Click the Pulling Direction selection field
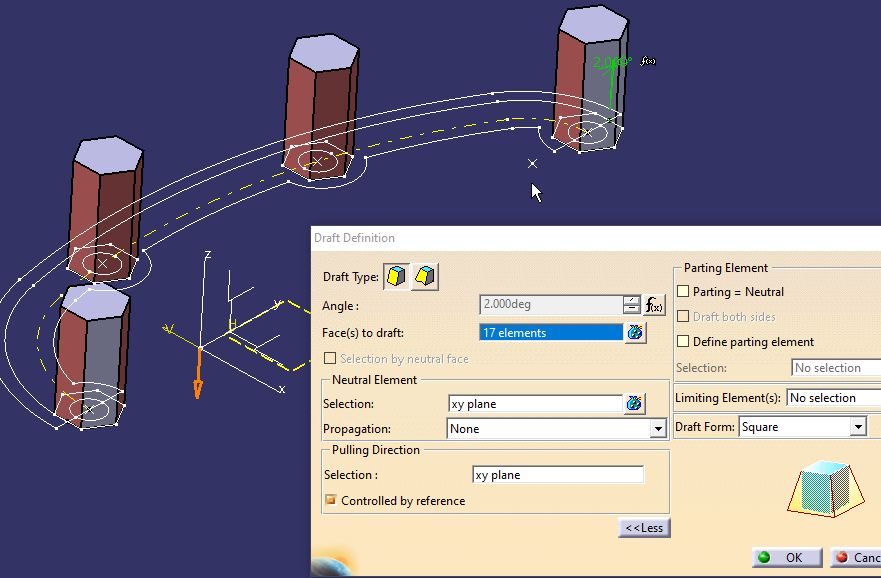The height and width of the screenshot is (578, 881). (x=557, y=475)
